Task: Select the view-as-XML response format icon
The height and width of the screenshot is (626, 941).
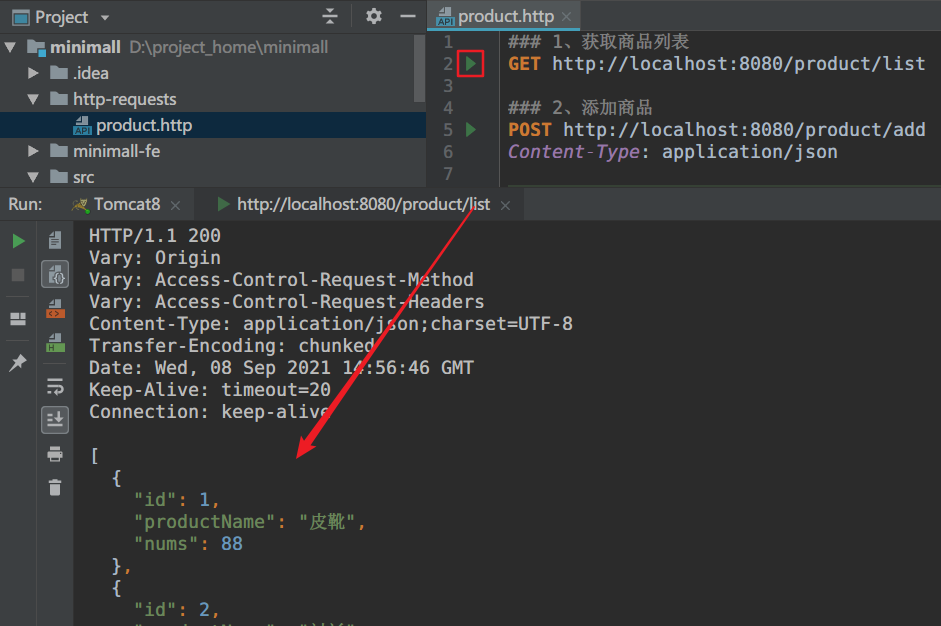Action: [x=55, y=308]
